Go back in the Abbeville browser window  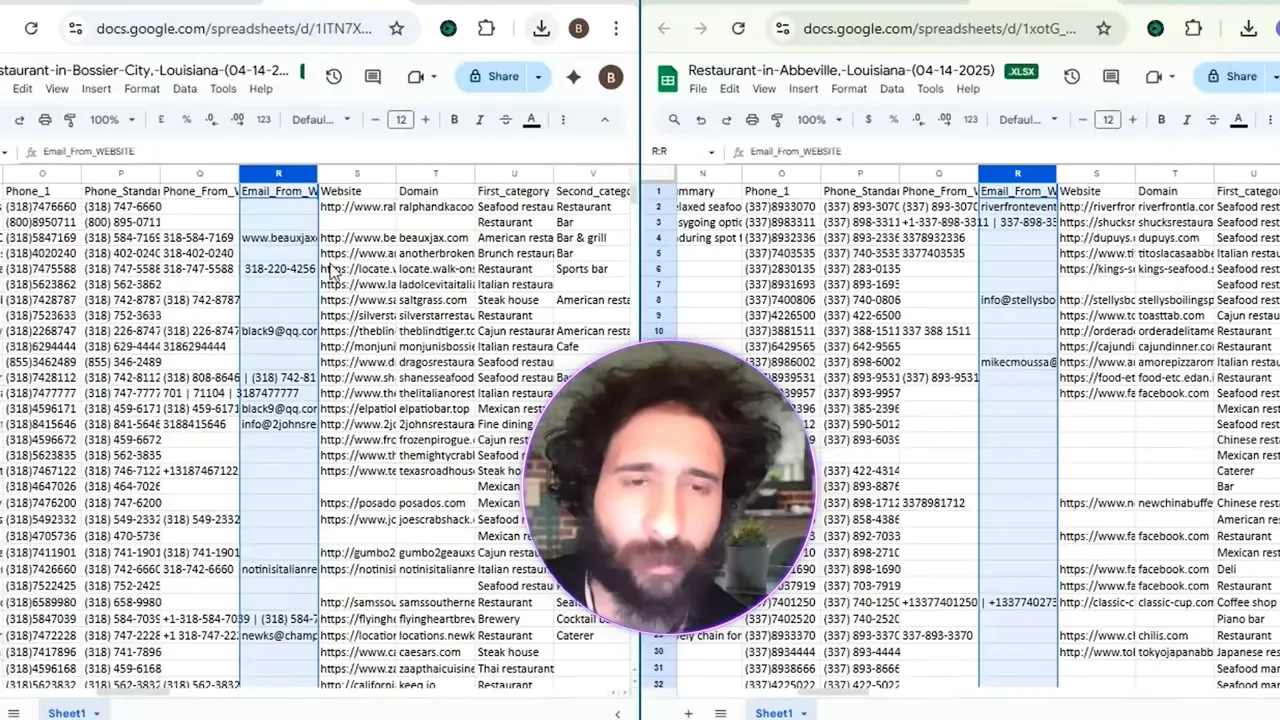[664, 29]
